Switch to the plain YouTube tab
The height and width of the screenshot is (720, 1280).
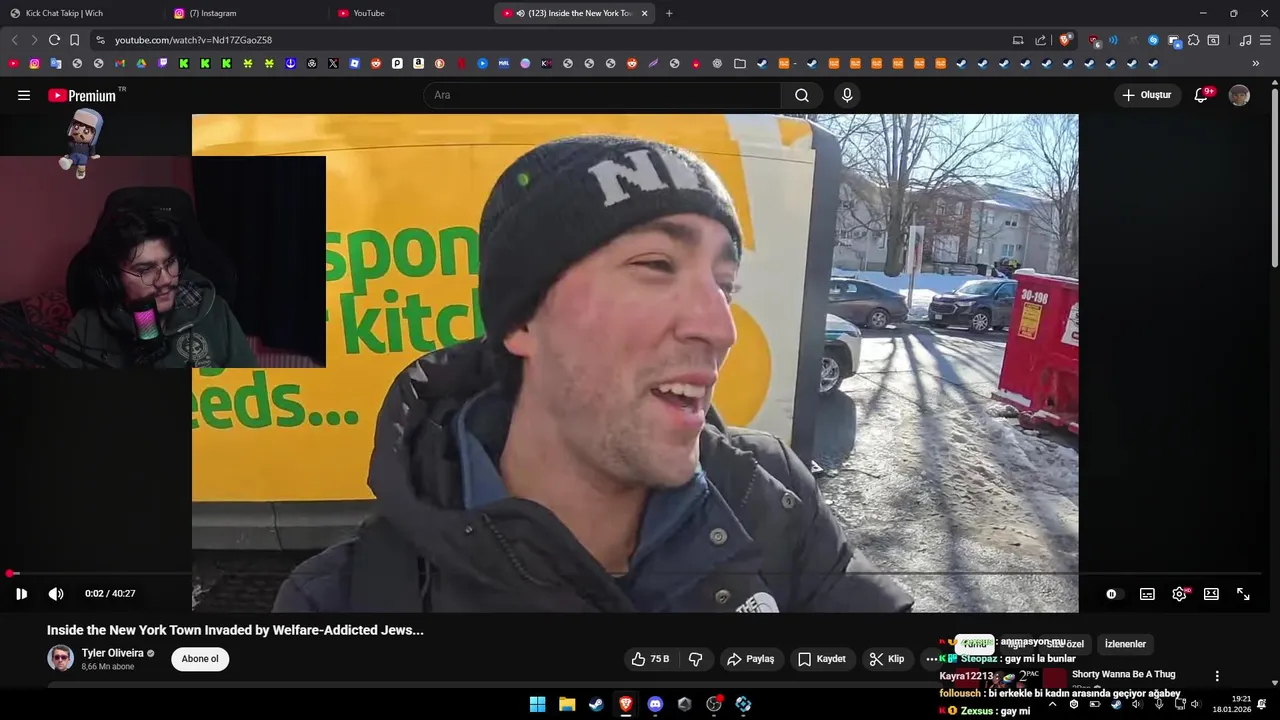[409, 13]
